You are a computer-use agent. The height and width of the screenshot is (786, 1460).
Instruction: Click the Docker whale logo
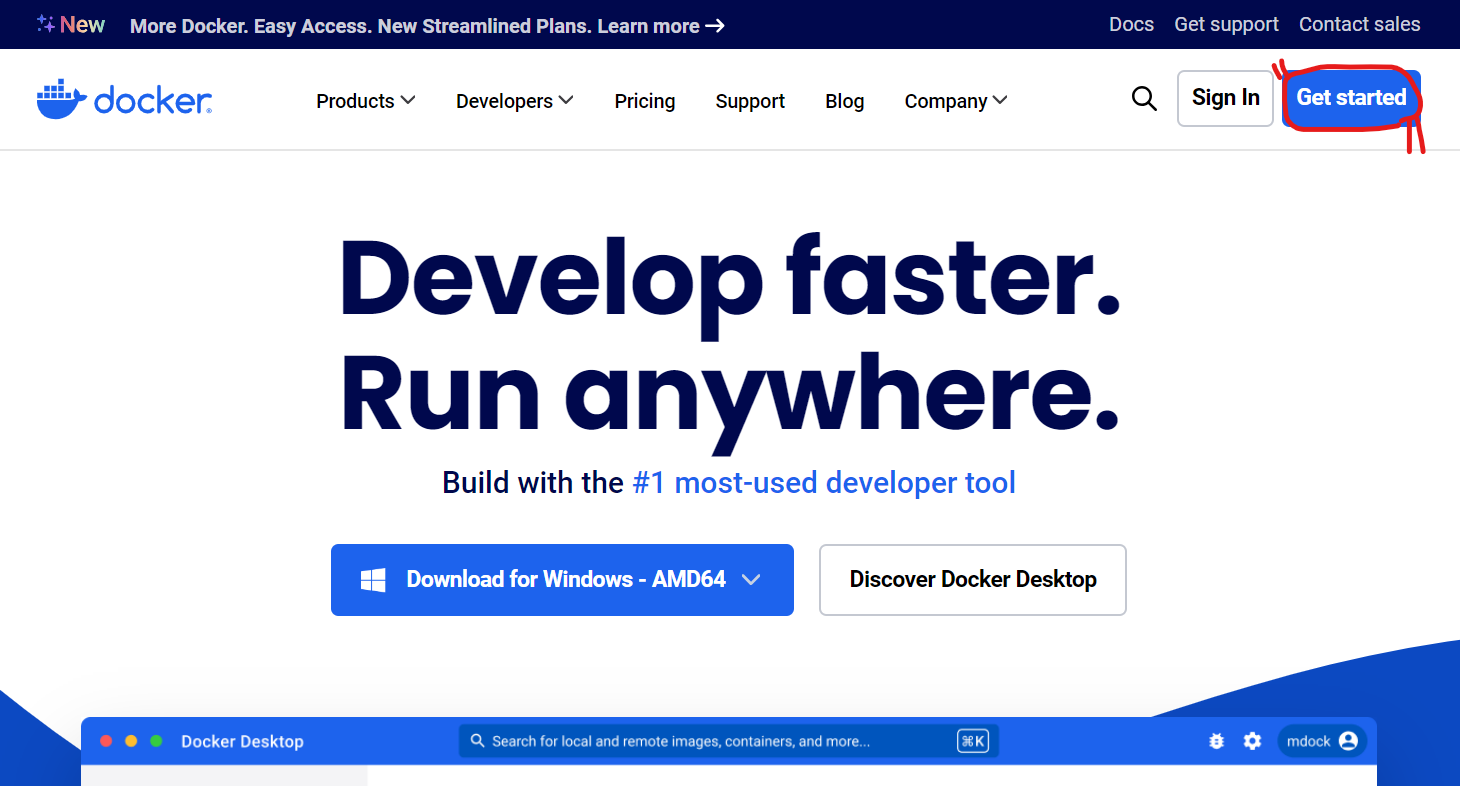[x=124, y=99]
